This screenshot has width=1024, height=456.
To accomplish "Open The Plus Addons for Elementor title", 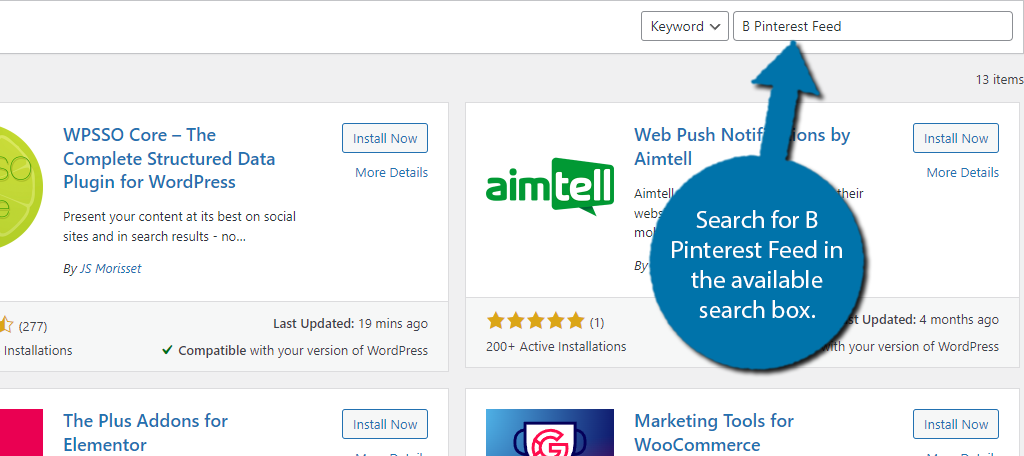I will pyautogui.click(x=146, y=432).
